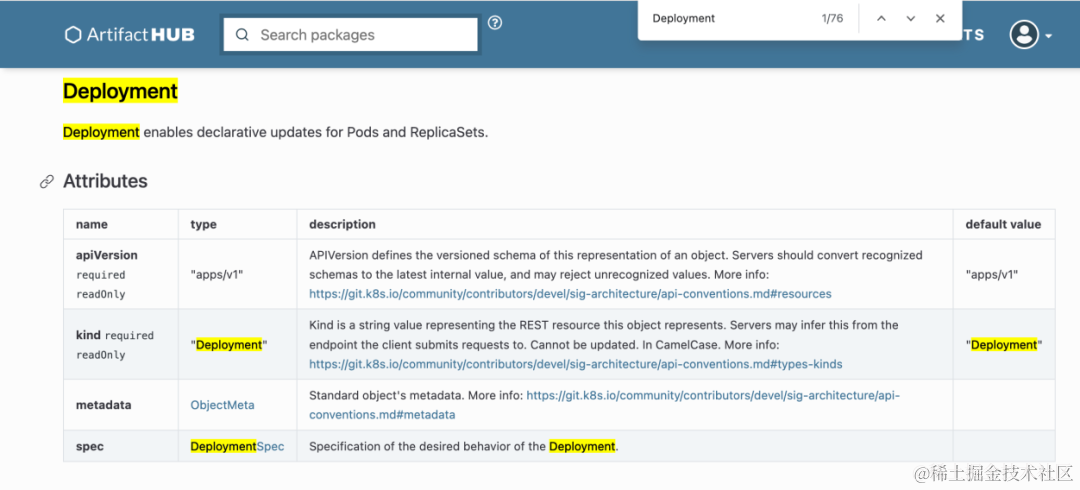This screenshot has width=1080, height=490.
Task: Open the DeploymentSpec type link
Action: (x=238, y=447)
